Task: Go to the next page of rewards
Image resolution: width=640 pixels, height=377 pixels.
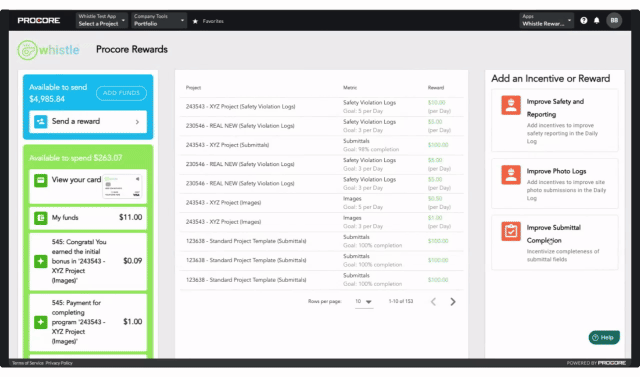Action: click(453, 302)
